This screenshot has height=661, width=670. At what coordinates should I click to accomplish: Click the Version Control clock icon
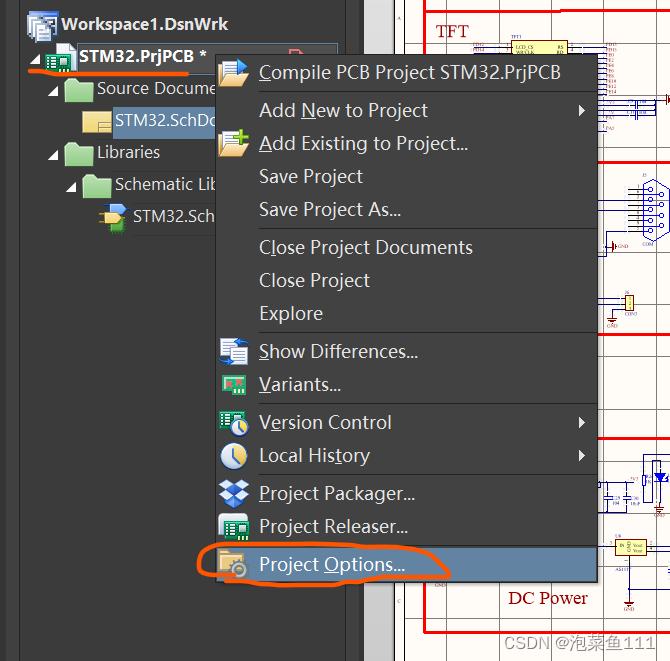tap(234, 423)
